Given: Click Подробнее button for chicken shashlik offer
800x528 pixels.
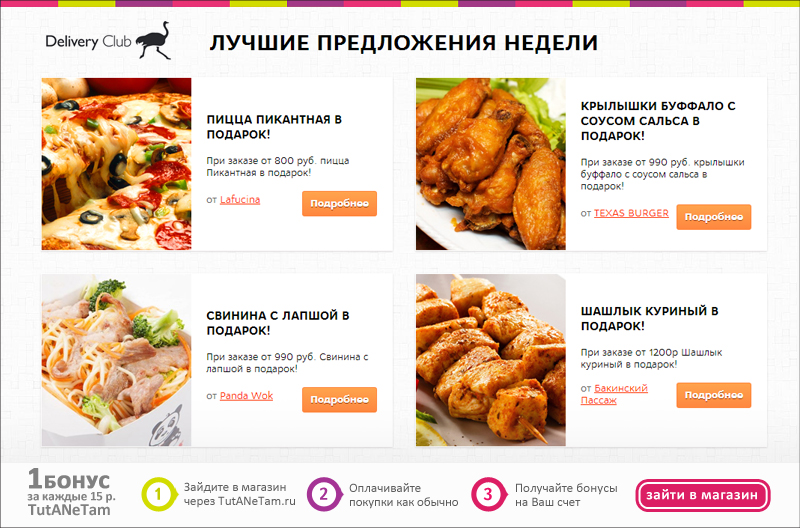Looking at the screenshot, I should click(714, 395).
